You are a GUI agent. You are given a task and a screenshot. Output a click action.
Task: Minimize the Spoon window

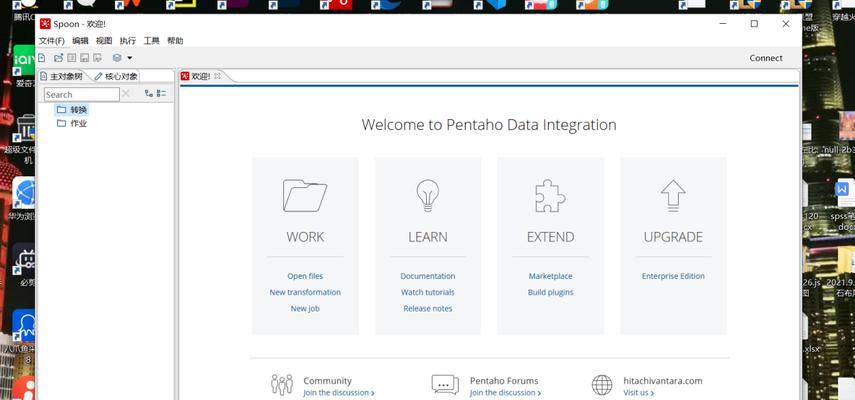723,24
